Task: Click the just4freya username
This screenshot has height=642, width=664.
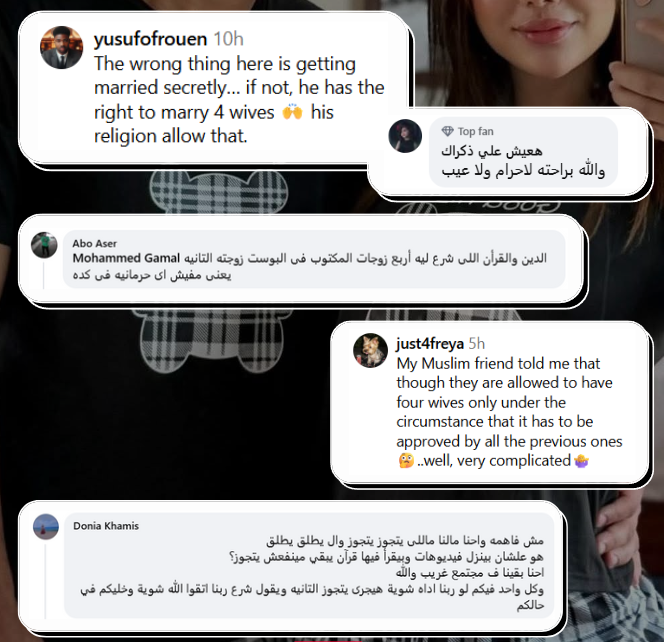Action: (x=430, y=343)
